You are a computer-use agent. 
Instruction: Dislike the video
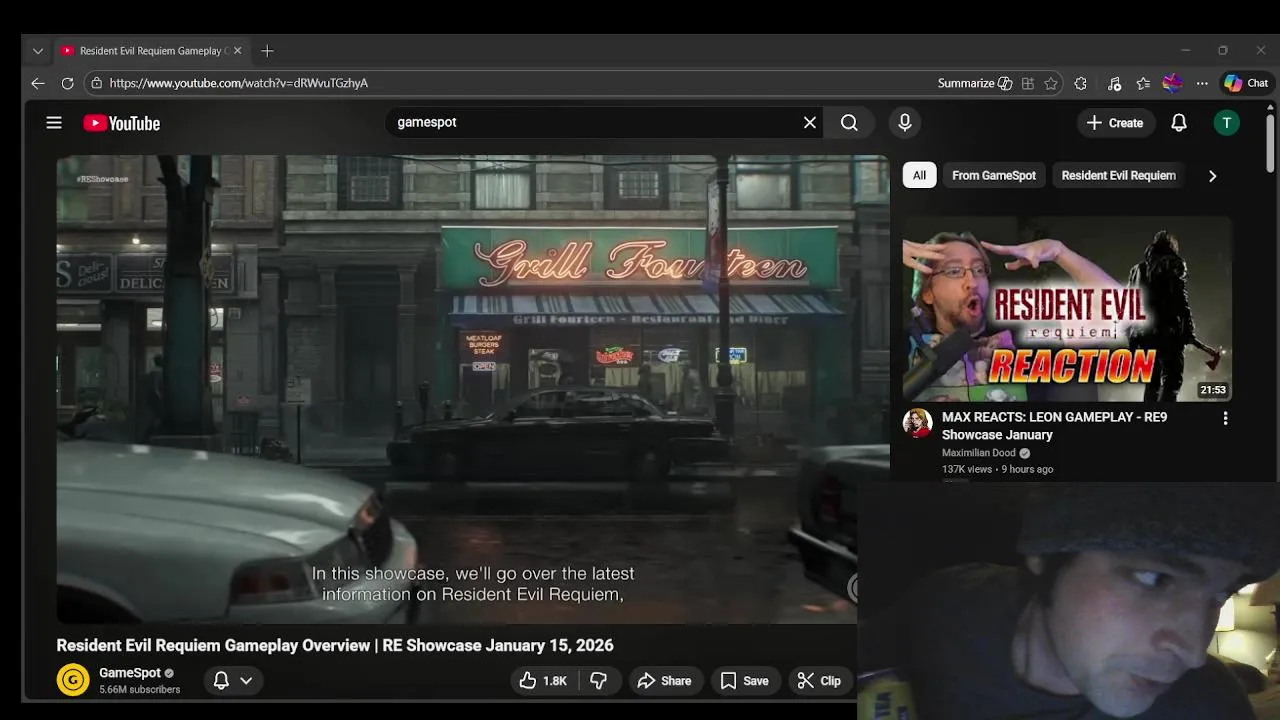pos(598,680)
